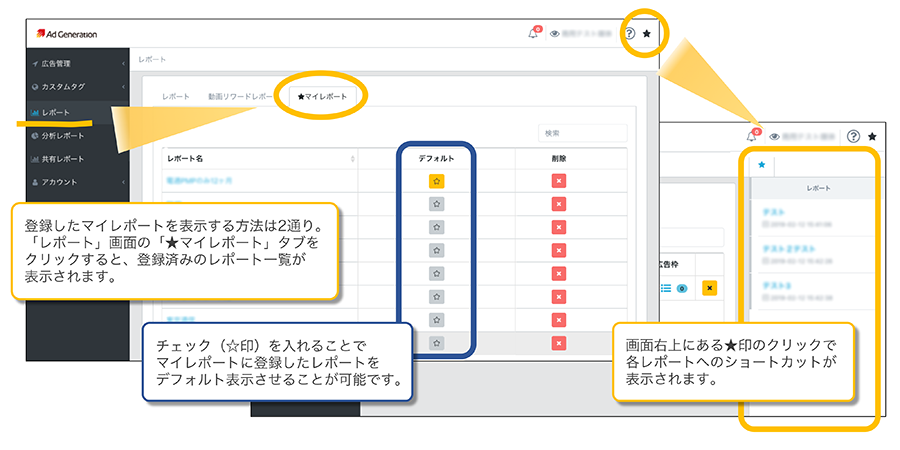Click the 検索 search field
This screenshot has width=900, height=450.
point(583,133)
